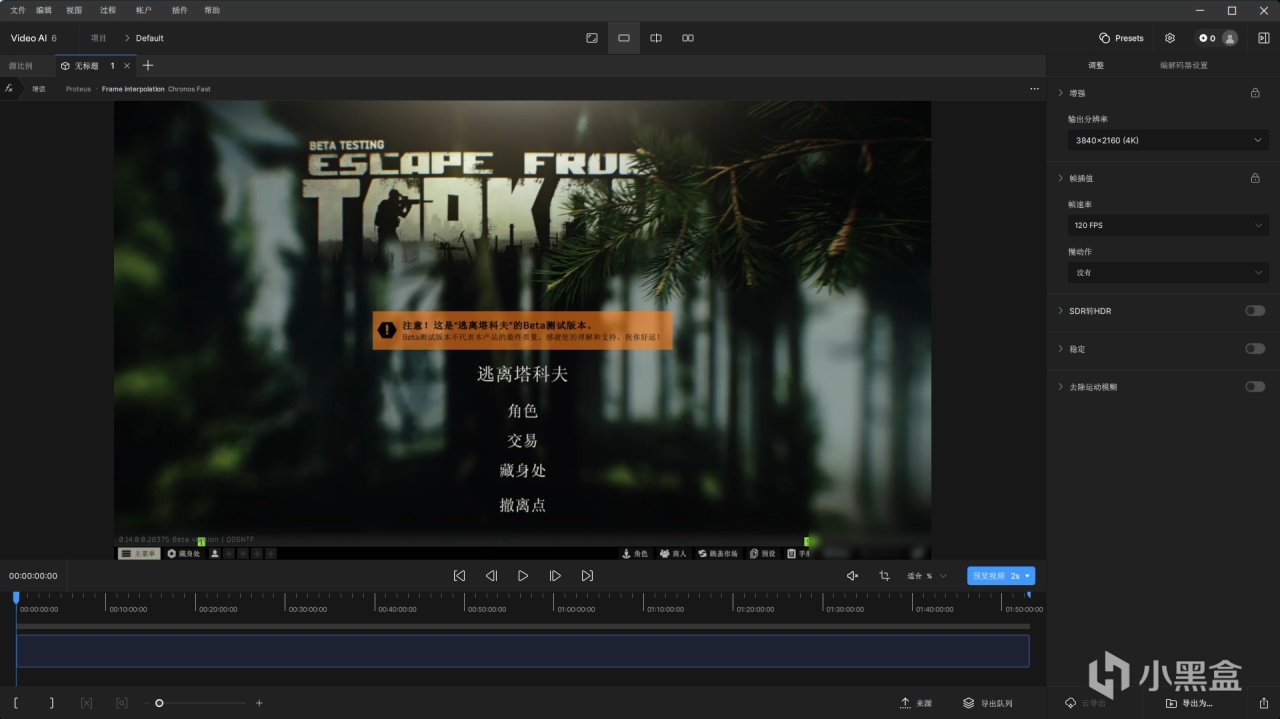Open the 帮助 menu
The image size is (1280, 719).
[x=212, y=10]
